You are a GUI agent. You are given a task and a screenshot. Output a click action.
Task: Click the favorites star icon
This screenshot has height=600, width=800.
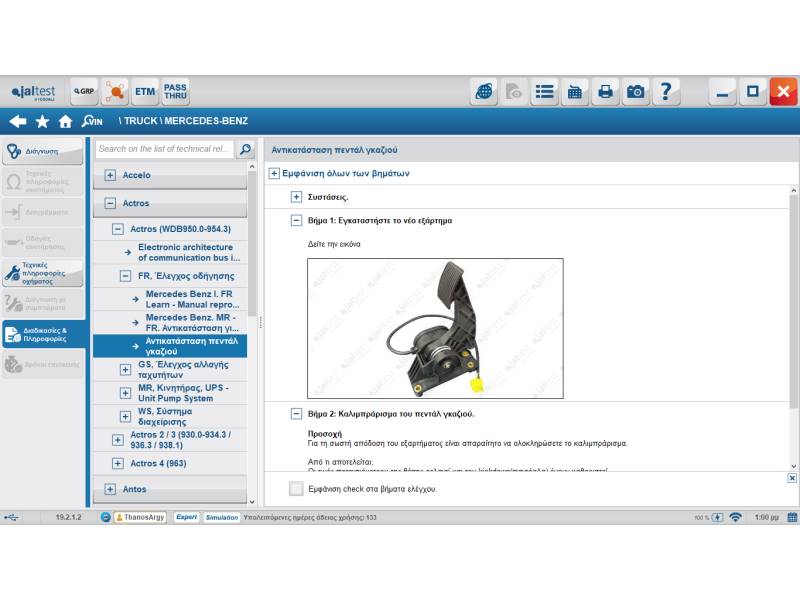pos(42,121)
